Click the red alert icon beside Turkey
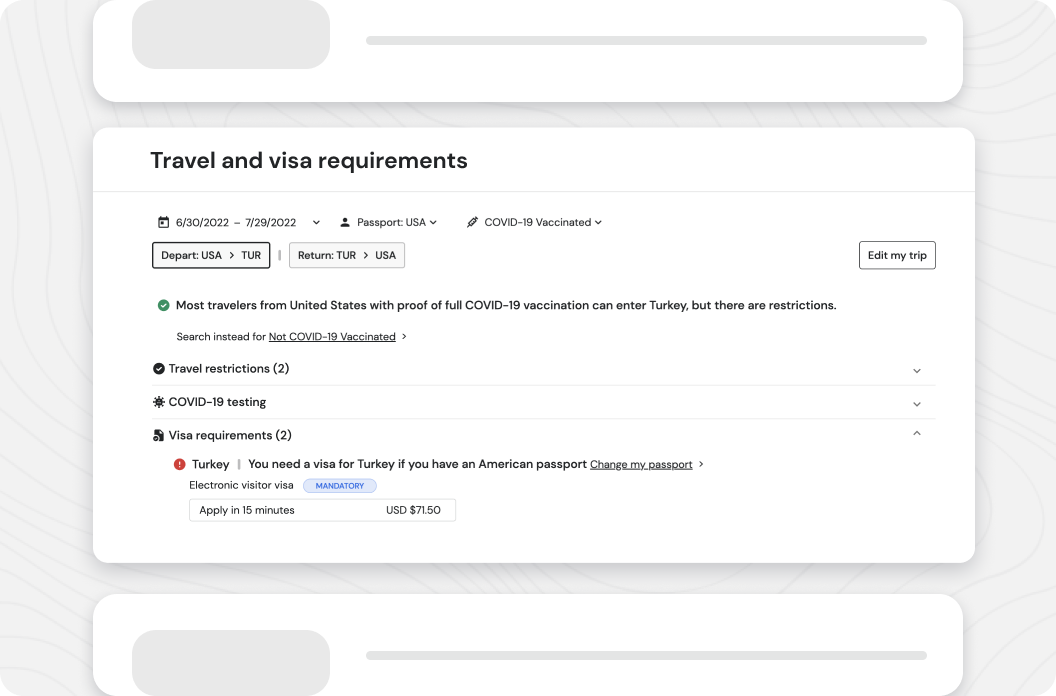 (180, 464)
